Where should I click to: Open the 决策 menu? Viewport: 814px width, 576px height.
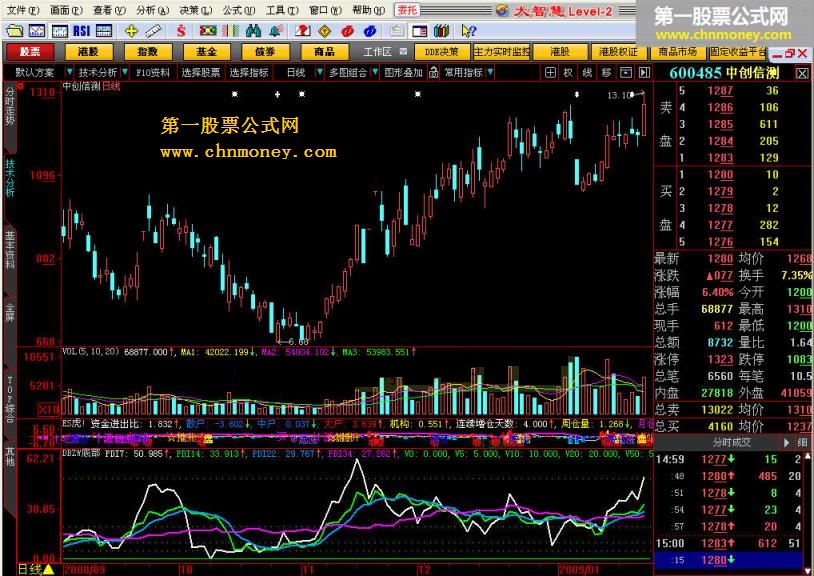pyautogui.click(x=196, y=10)
